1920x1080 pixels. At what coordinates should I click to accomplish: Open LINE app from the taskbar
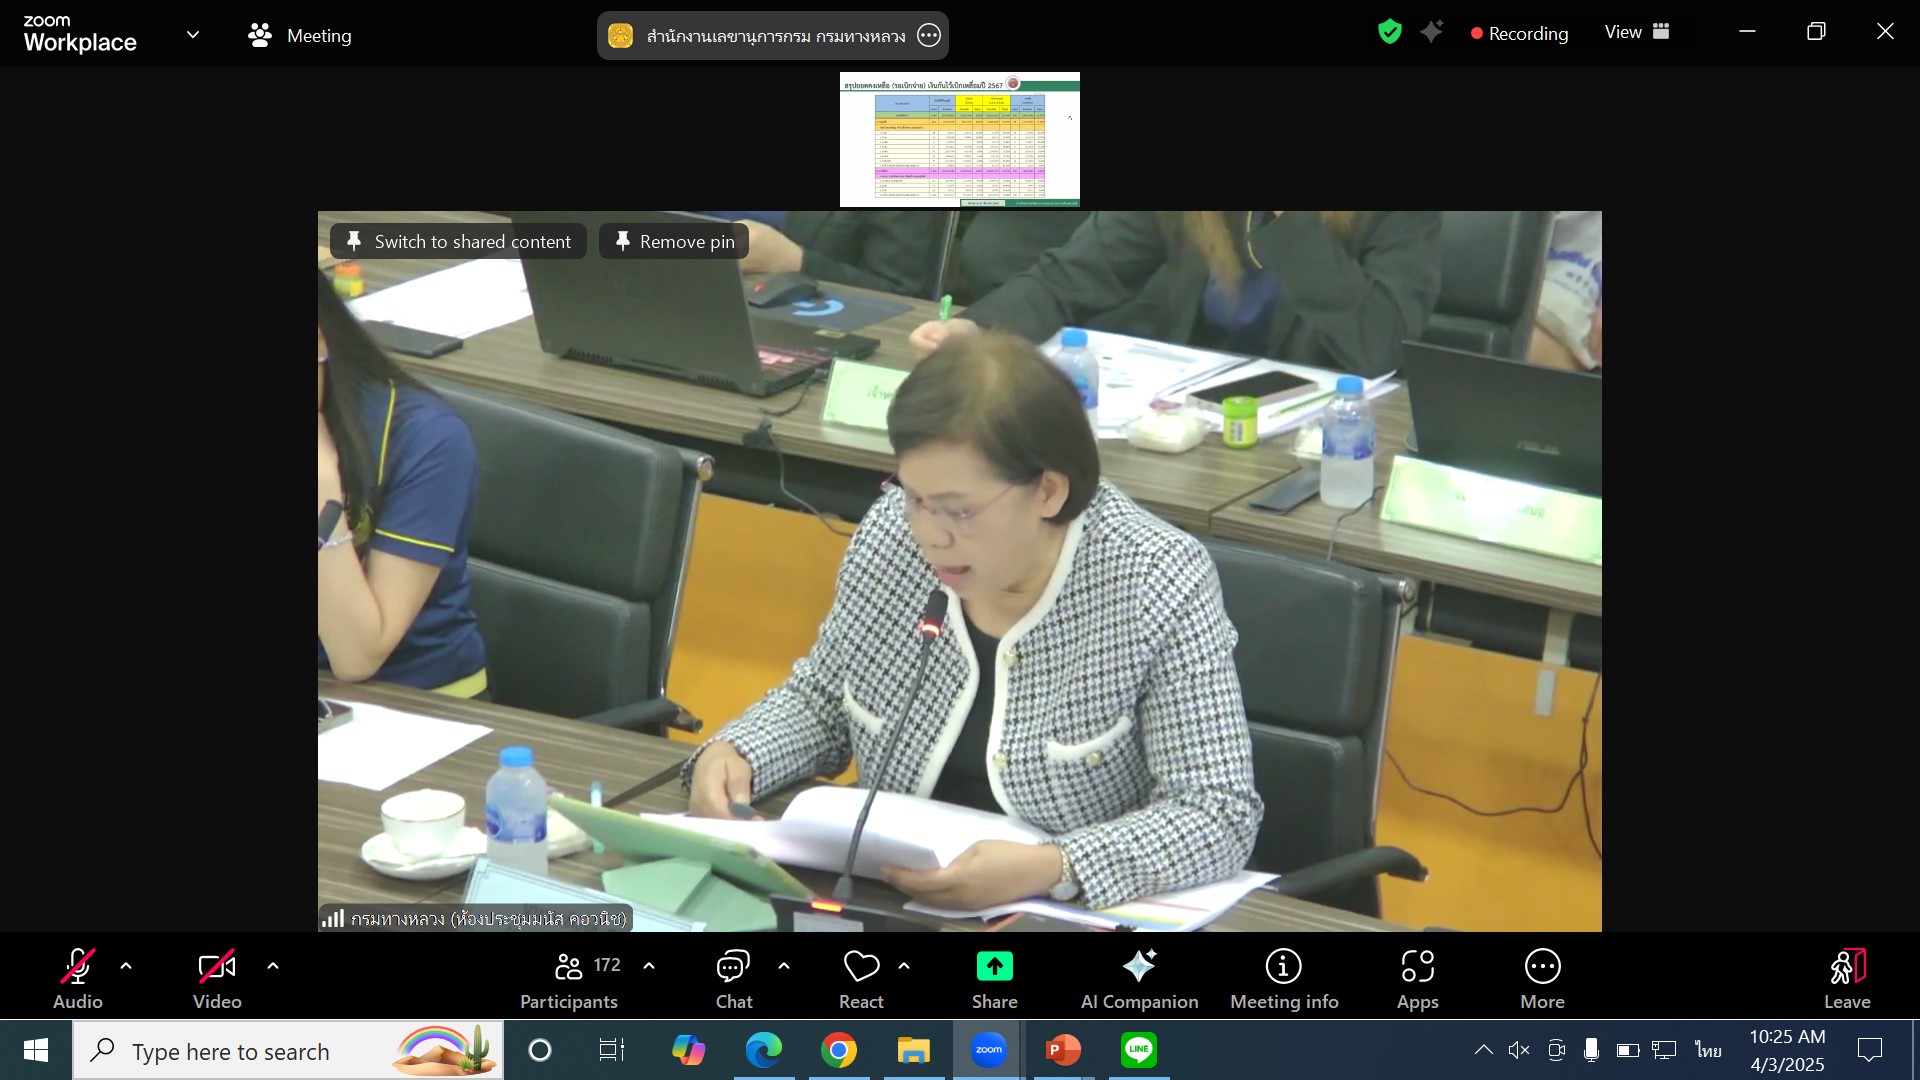[x=1138, y=1050]
